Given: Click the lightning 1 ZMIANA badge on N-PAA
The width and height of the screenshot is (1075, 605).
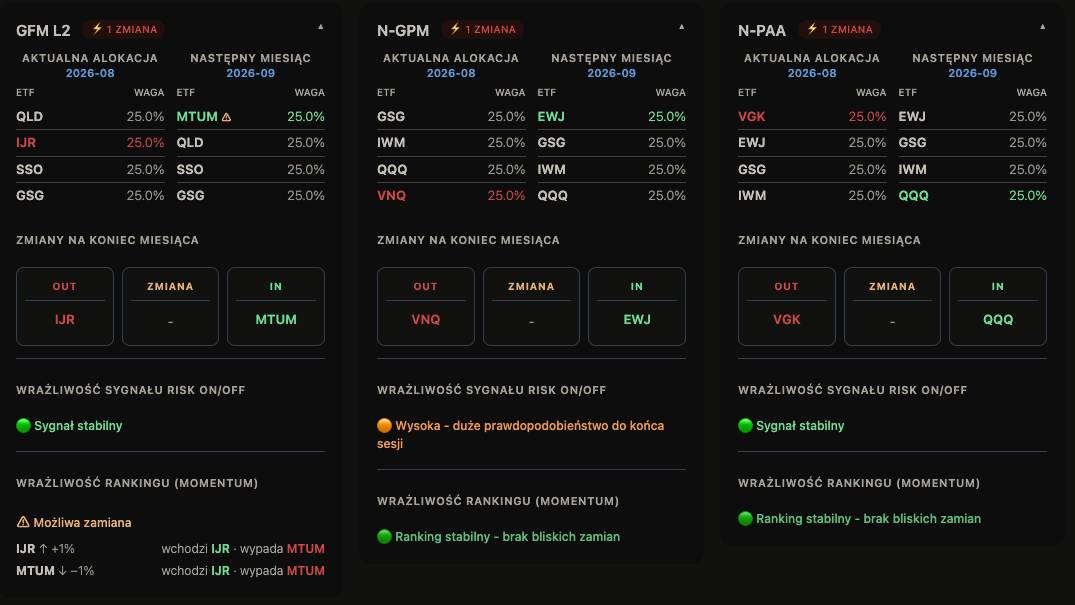Looking at the screenshot, I should 840,29.
